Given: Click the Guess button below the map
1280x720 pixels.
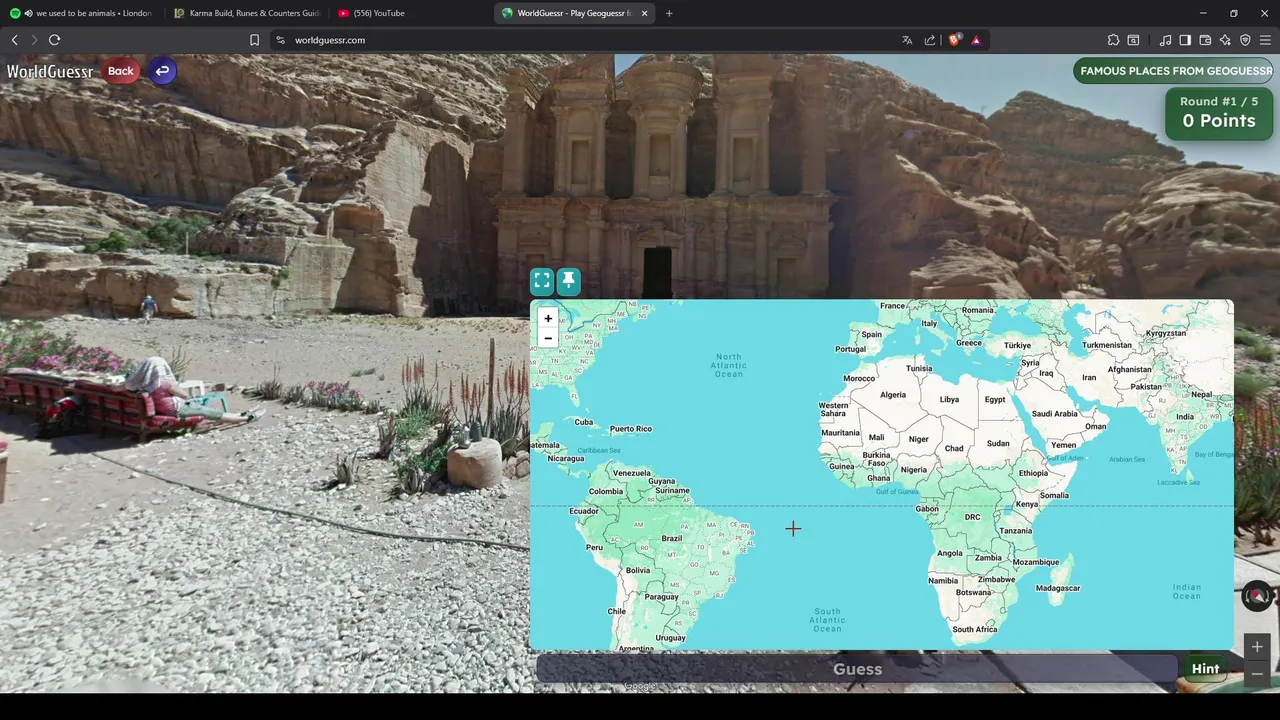Looking at the screenshot, I should click(x=857, y=669).
